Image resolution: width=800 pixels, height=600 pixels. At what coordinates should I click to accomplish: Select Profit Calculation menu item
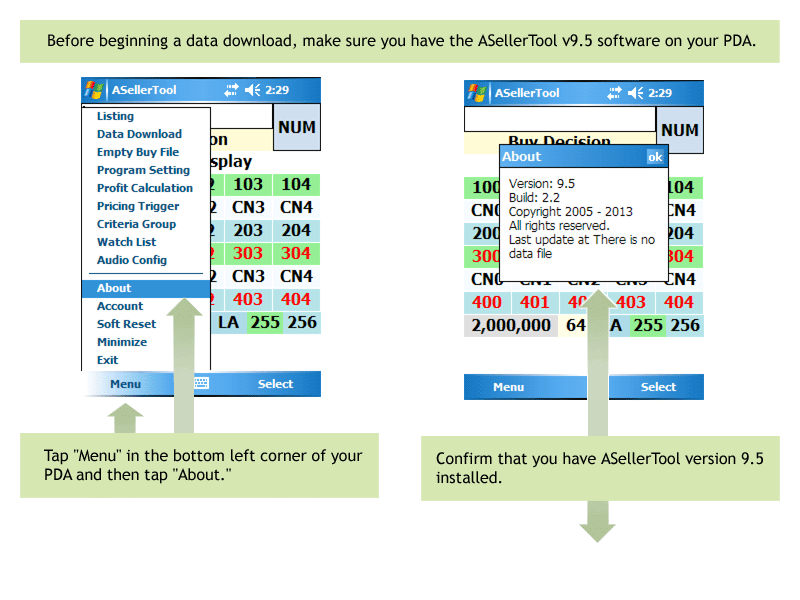[145, 188]
